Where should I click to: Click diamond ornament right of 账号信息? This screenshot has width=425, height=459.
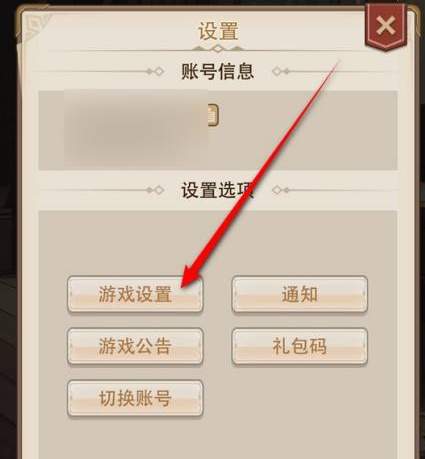coord(280,71)
